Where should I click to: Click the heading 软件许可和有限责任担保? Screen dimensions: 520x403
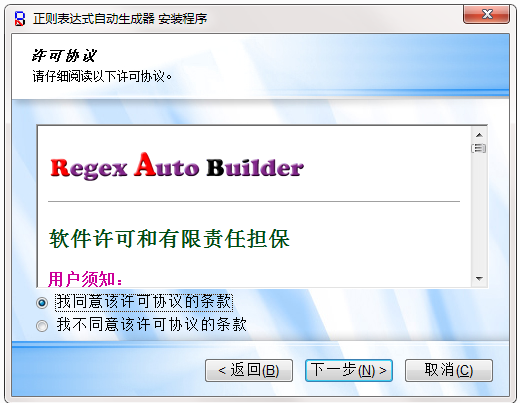pyautogui.click(x=169, y=239)
